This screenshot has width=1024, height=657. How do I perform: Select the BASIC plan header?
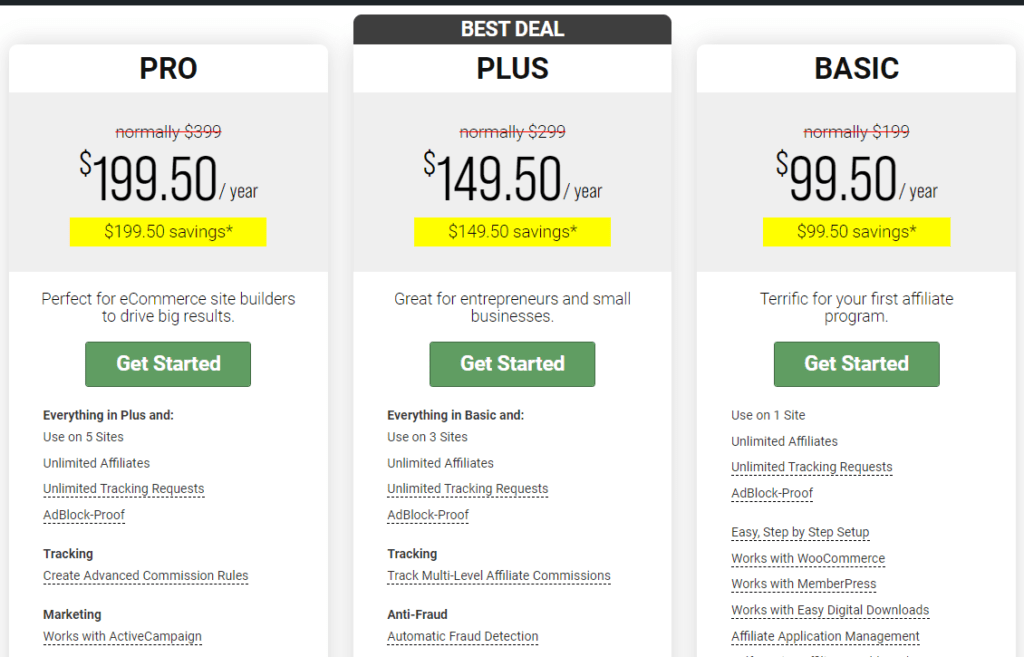coord(856,68)
